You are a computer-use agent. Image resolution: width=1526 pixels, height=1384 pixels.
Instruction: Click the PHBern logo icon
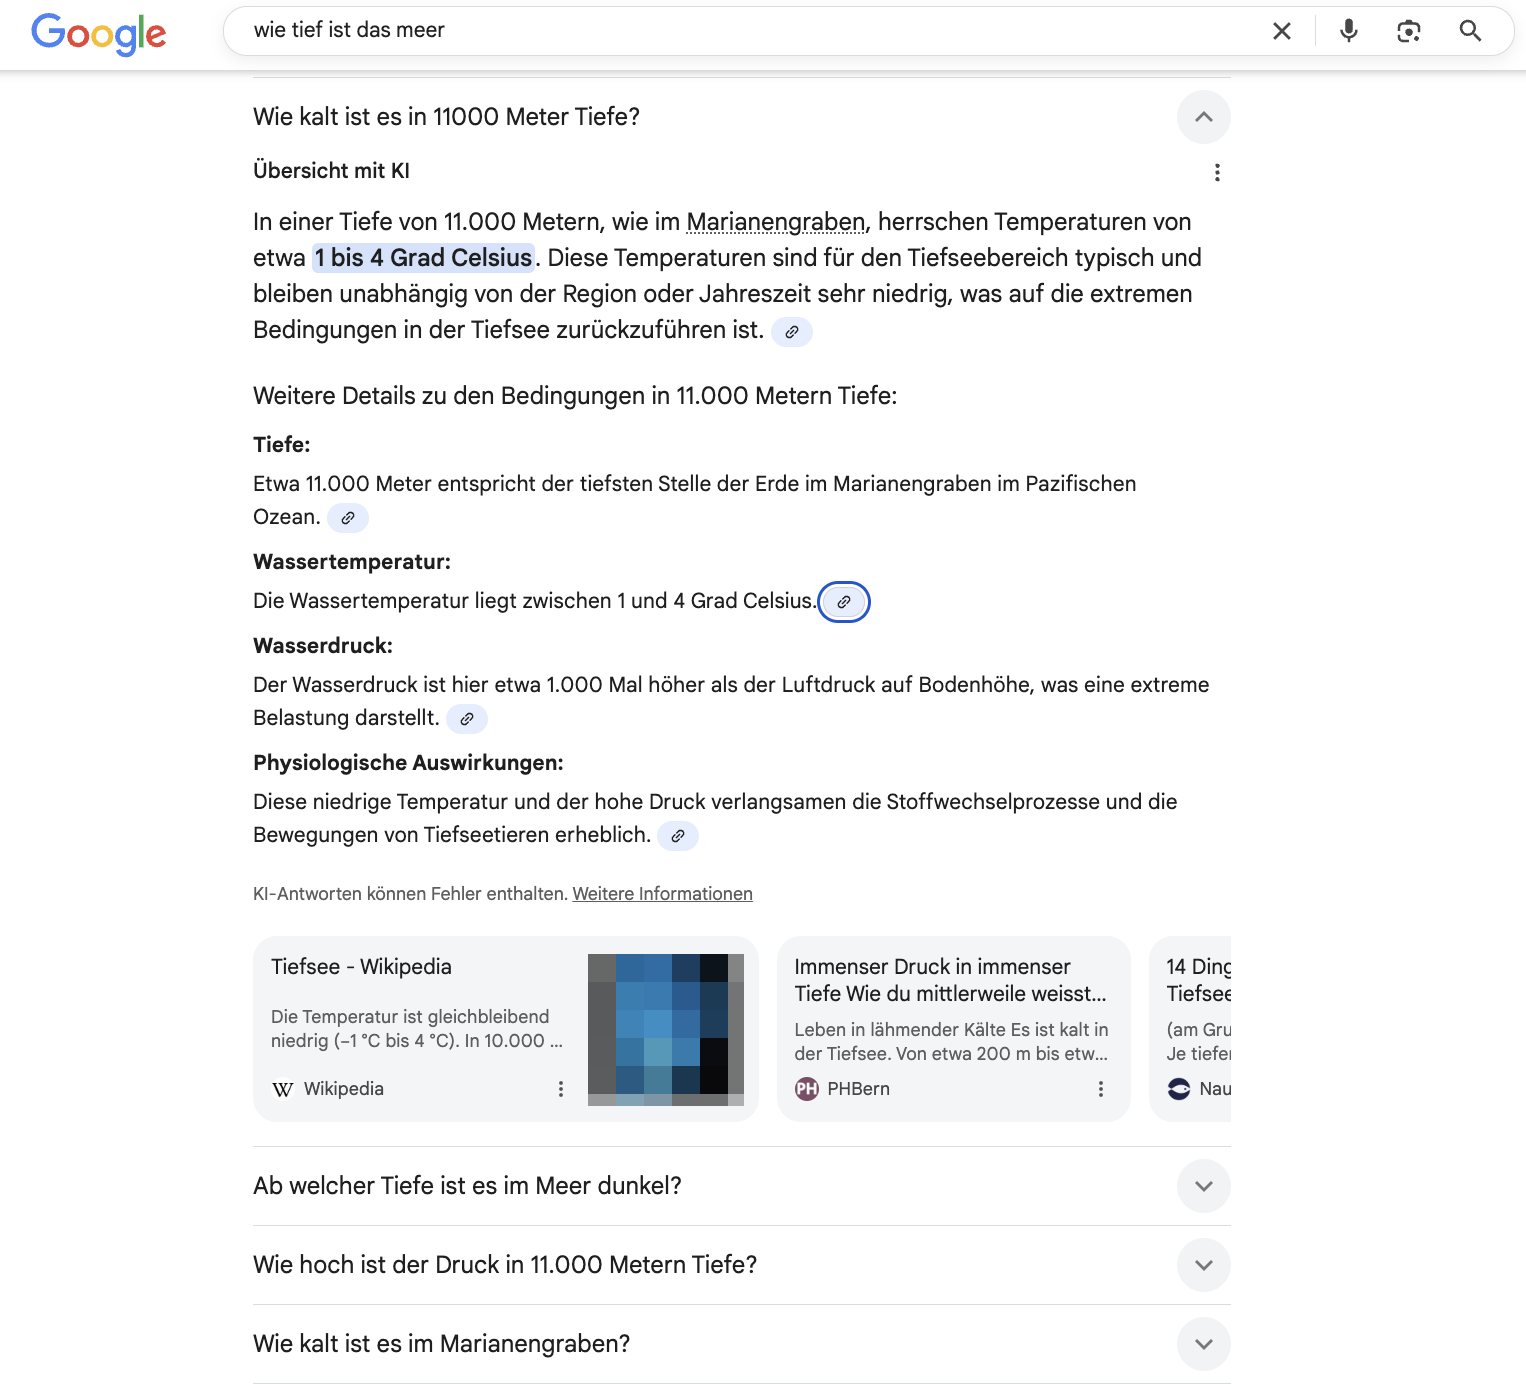pos(808,1088)
